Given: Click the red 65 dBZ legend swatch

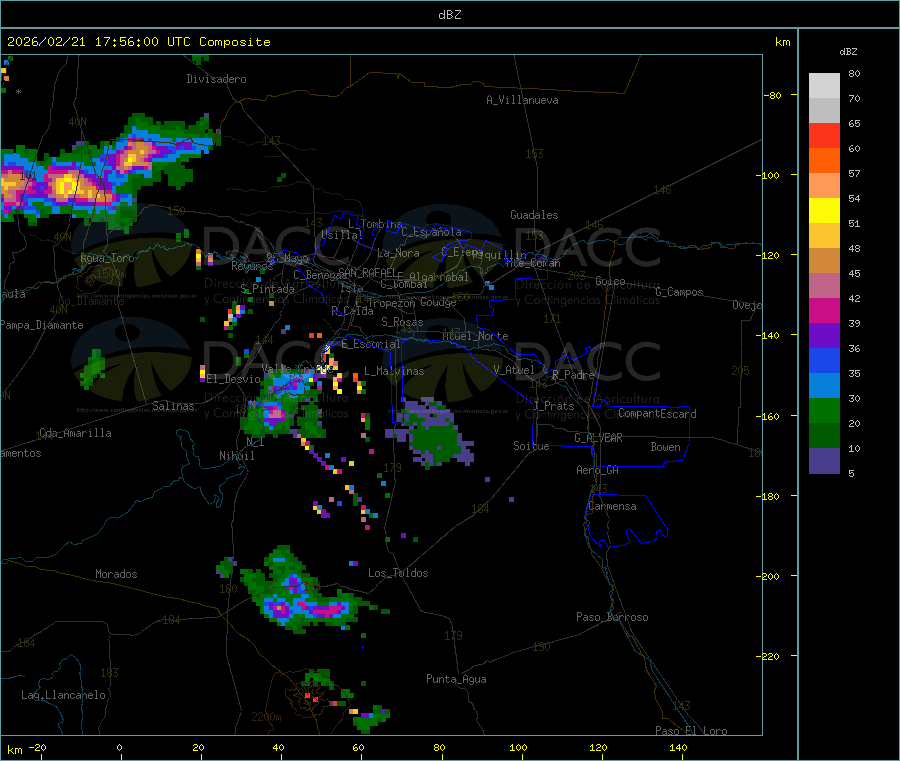Looking at the screenshot, I should click(824, 135).
